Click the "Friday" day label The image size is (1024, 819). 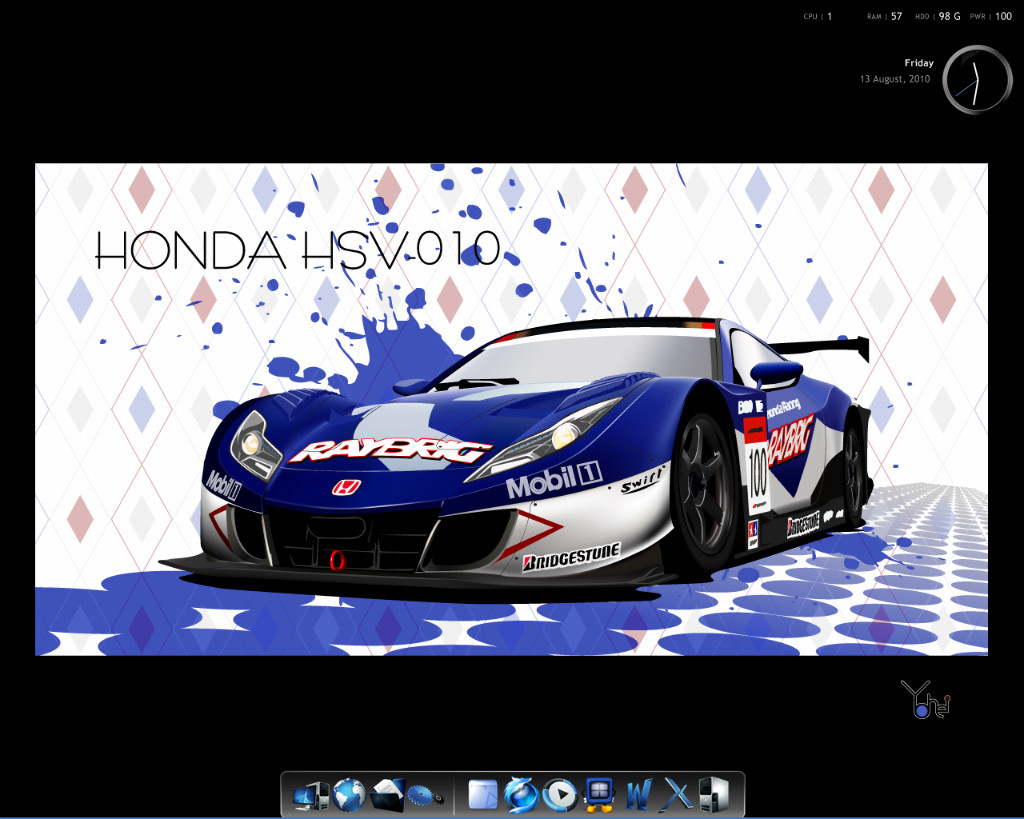[918, 63]
